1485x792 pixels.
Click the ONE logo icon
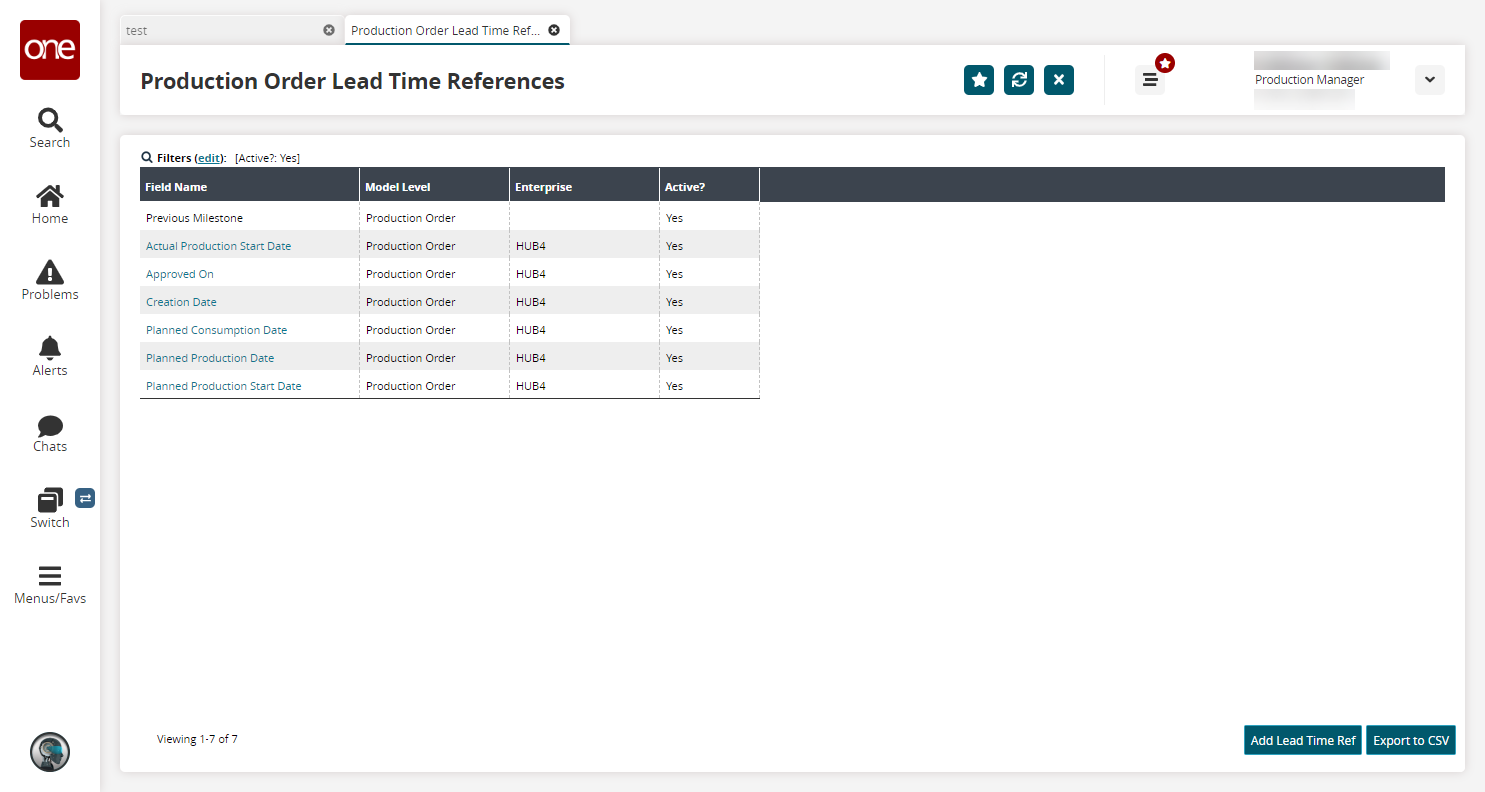point(50,50)
